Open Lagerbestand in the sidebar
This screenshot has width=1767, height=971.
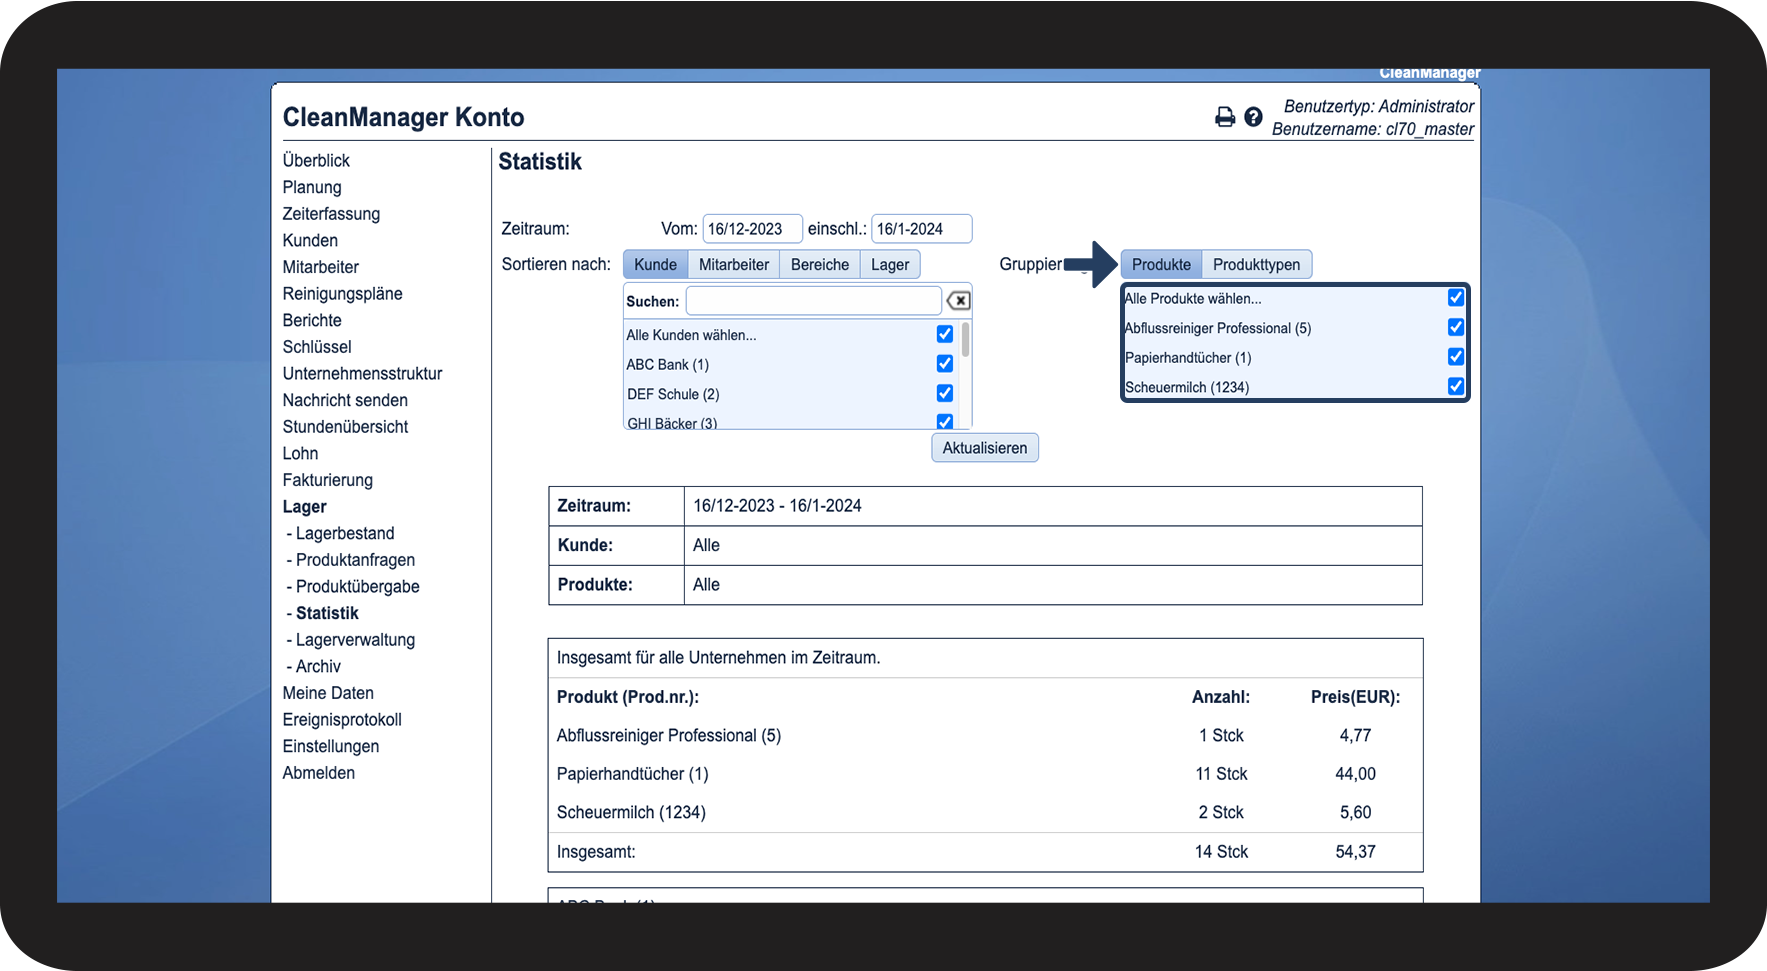[344, 534]
